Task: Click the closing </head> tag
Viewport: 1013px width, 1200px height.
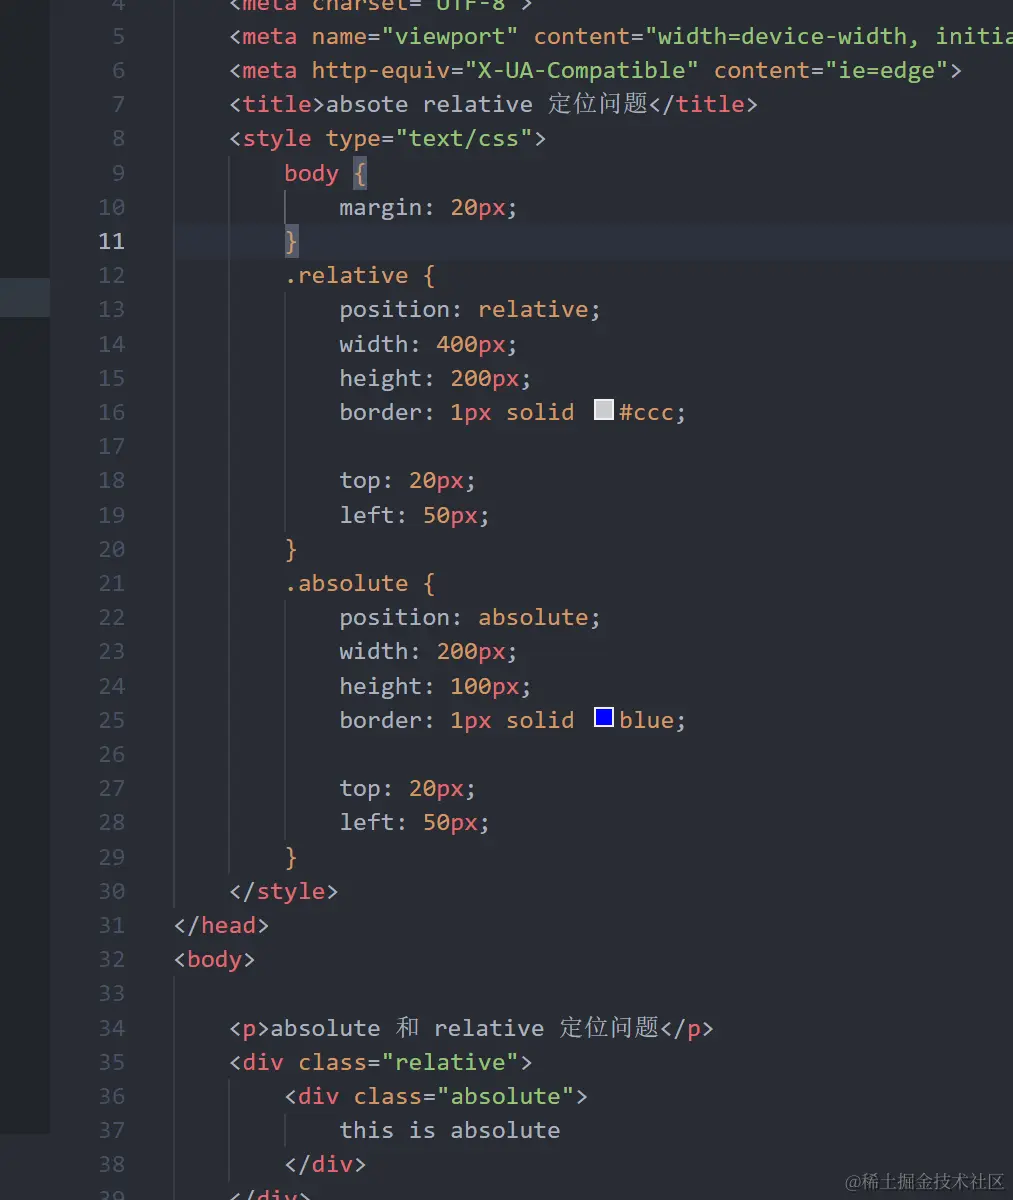Action: (x=221, y=925)
